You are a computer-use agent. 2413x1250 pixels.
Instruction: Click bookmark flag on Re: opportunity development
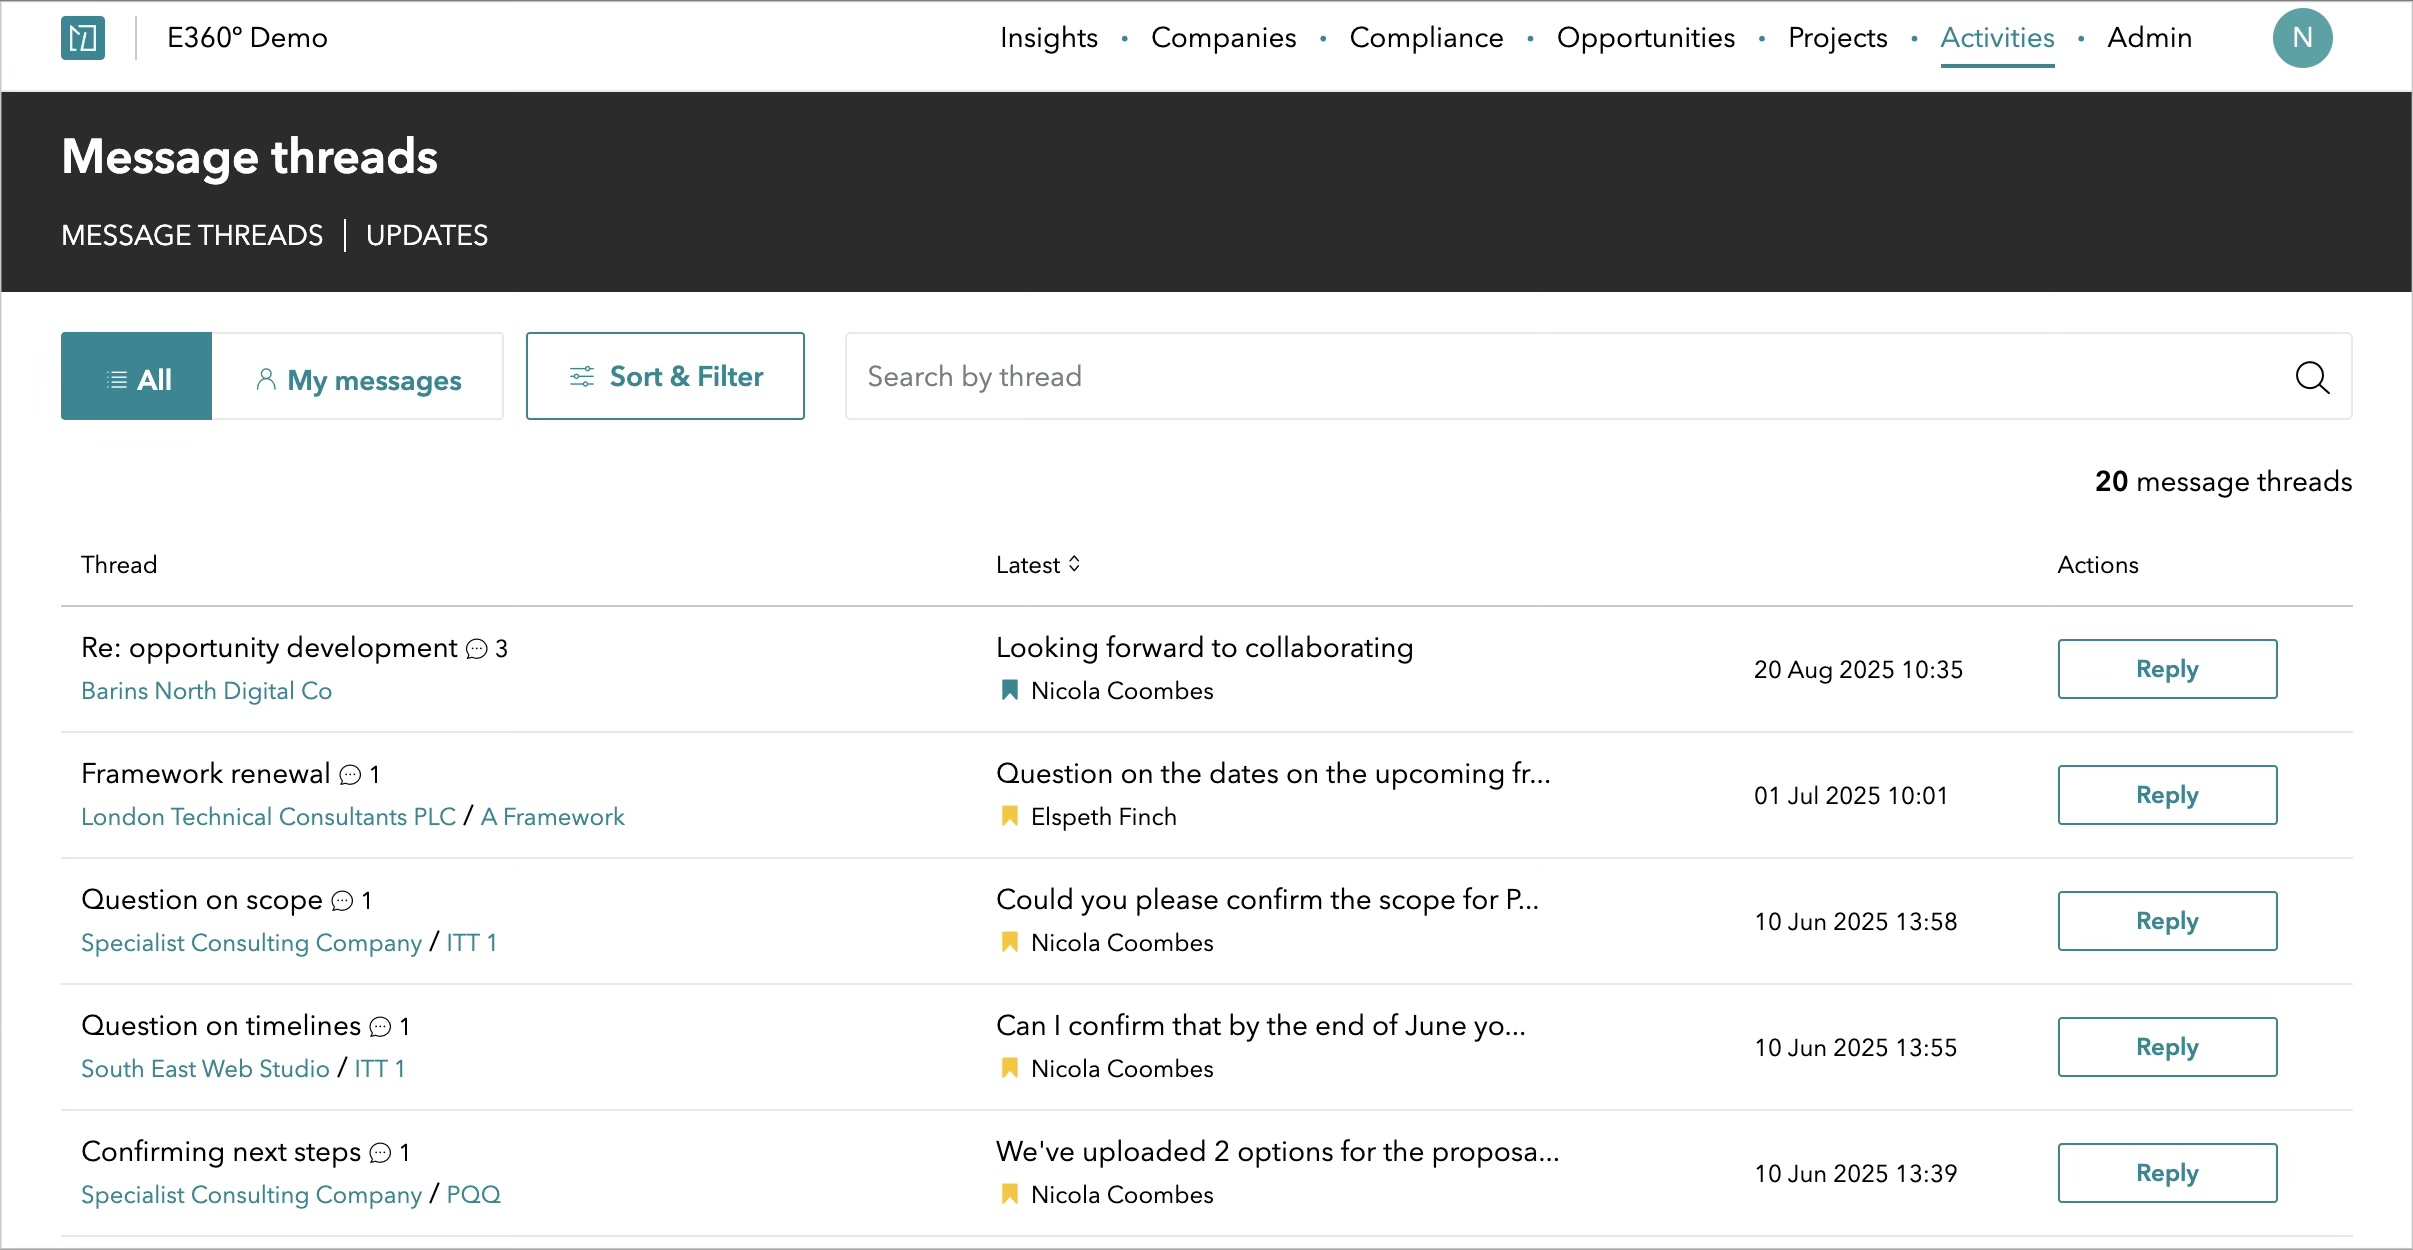[1010, 690]
